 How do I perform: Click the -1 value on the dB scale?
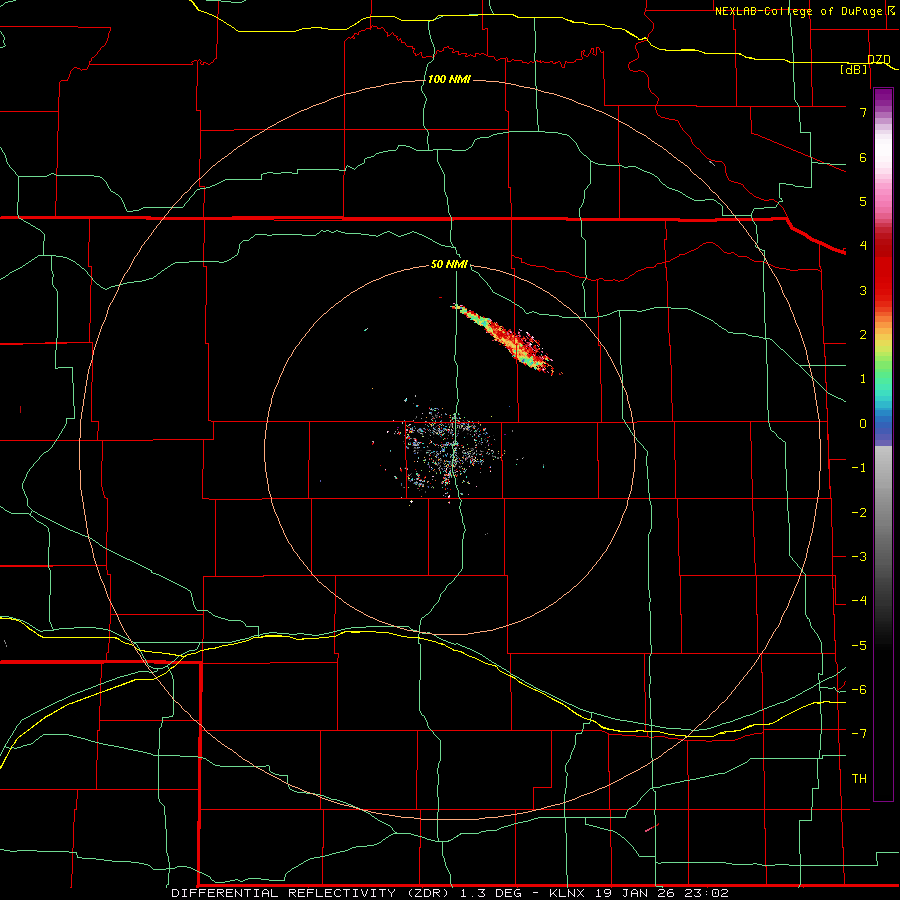click(859, 468)
